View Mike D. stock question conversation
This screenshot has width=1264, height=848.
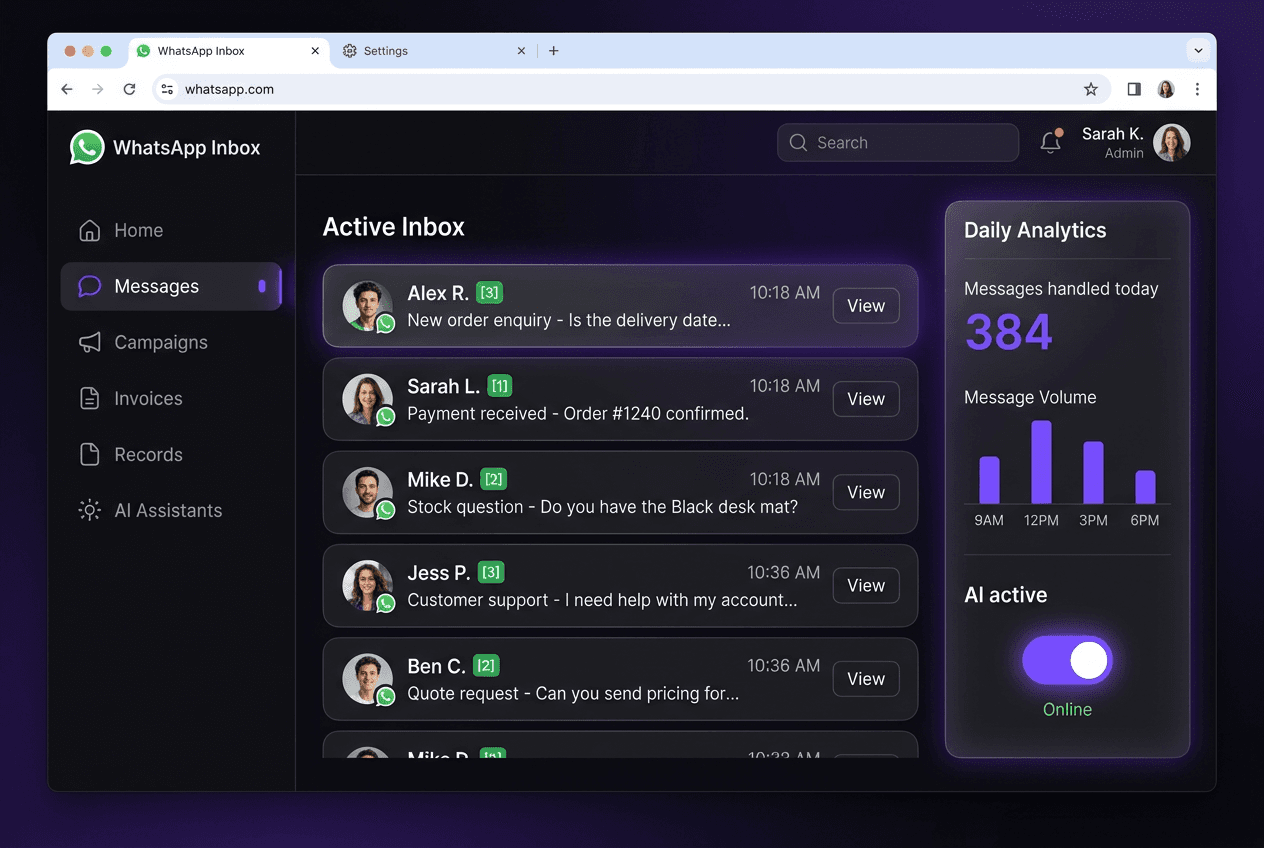(x=866, y=492)
